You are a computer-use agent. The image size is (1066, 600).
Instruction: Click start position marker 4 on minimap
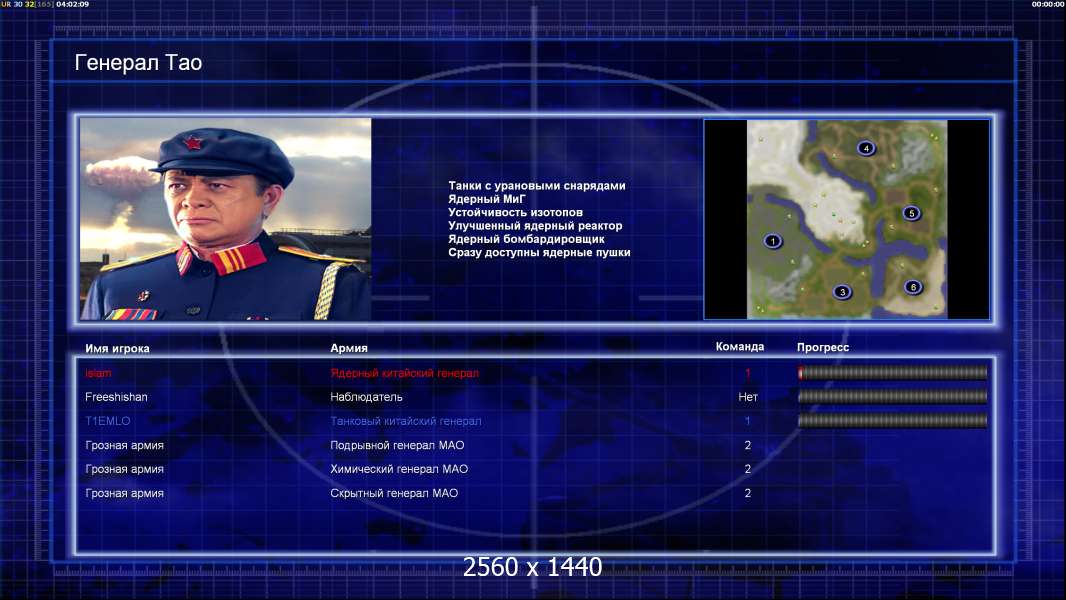tap(865, 148)
